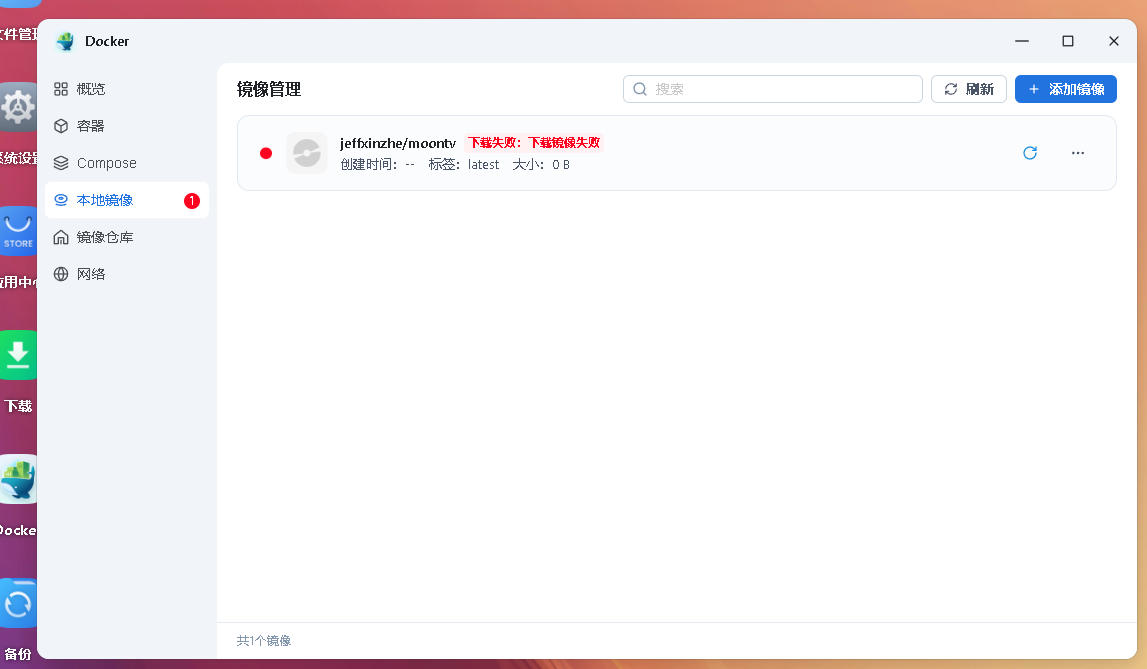Click the 添加镜像 add image button

pyautogui.click(x=1065, y=89)
